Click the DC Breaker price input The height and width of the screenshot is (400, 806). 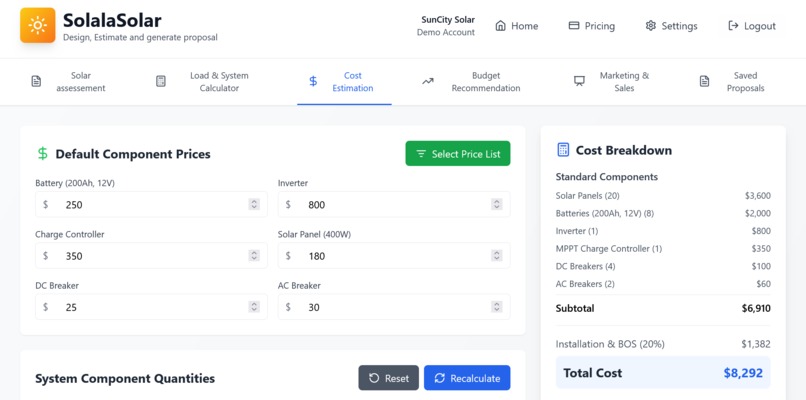point(151,307)
